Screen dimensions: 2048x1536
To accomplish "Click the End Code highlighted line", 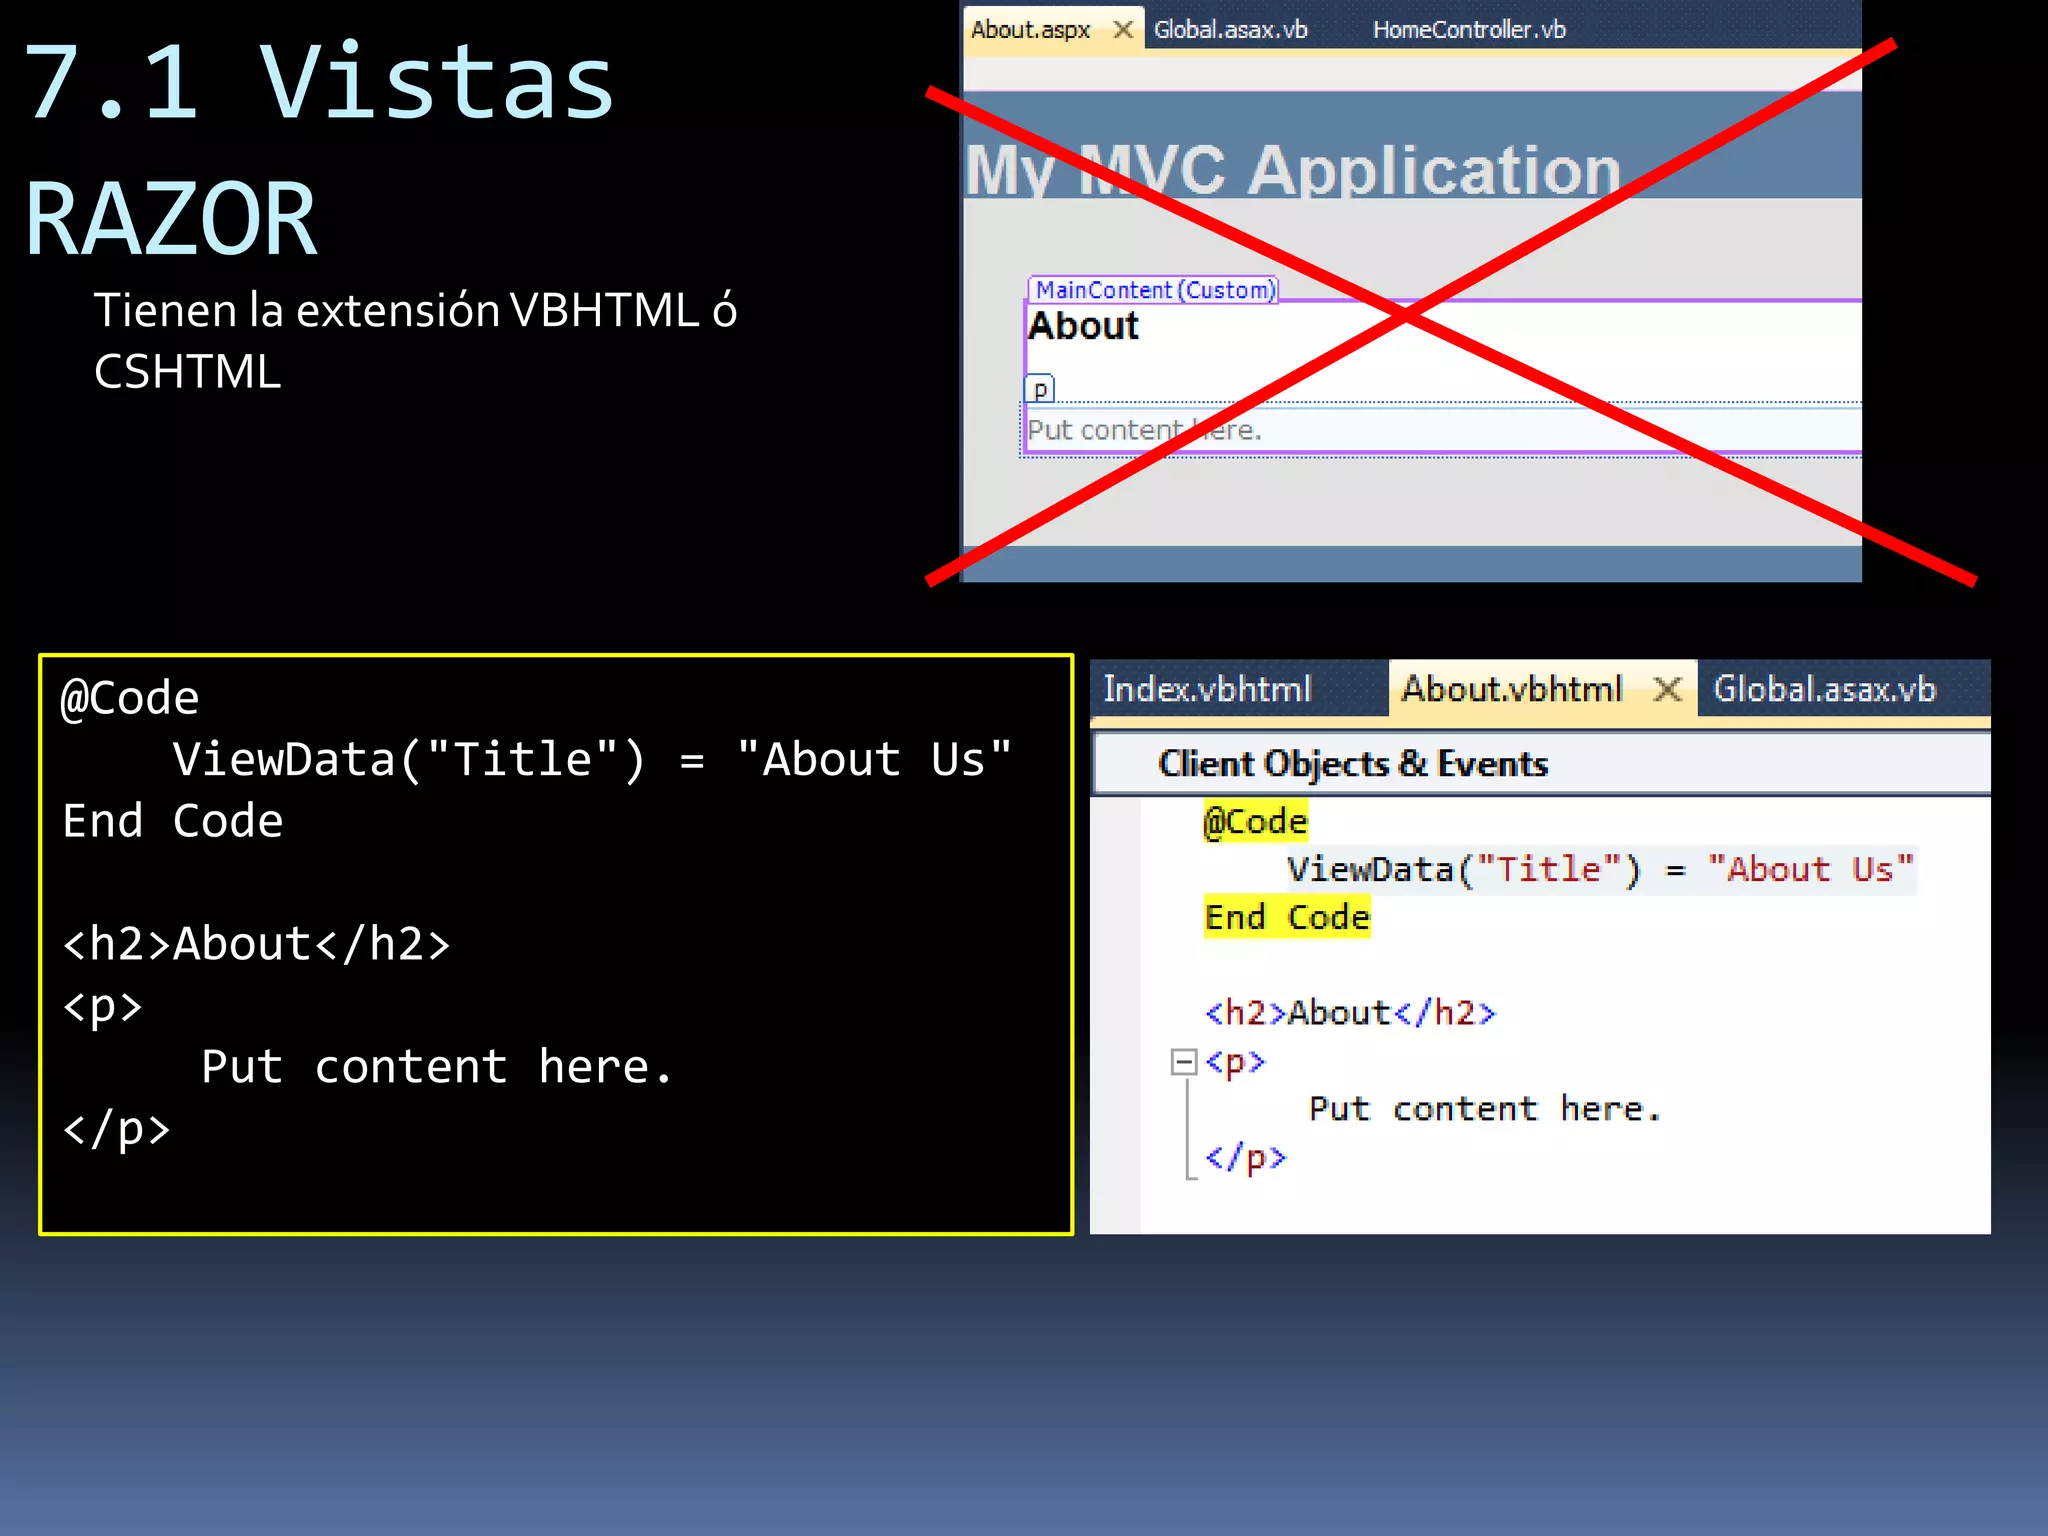I will pos(1286,917).
